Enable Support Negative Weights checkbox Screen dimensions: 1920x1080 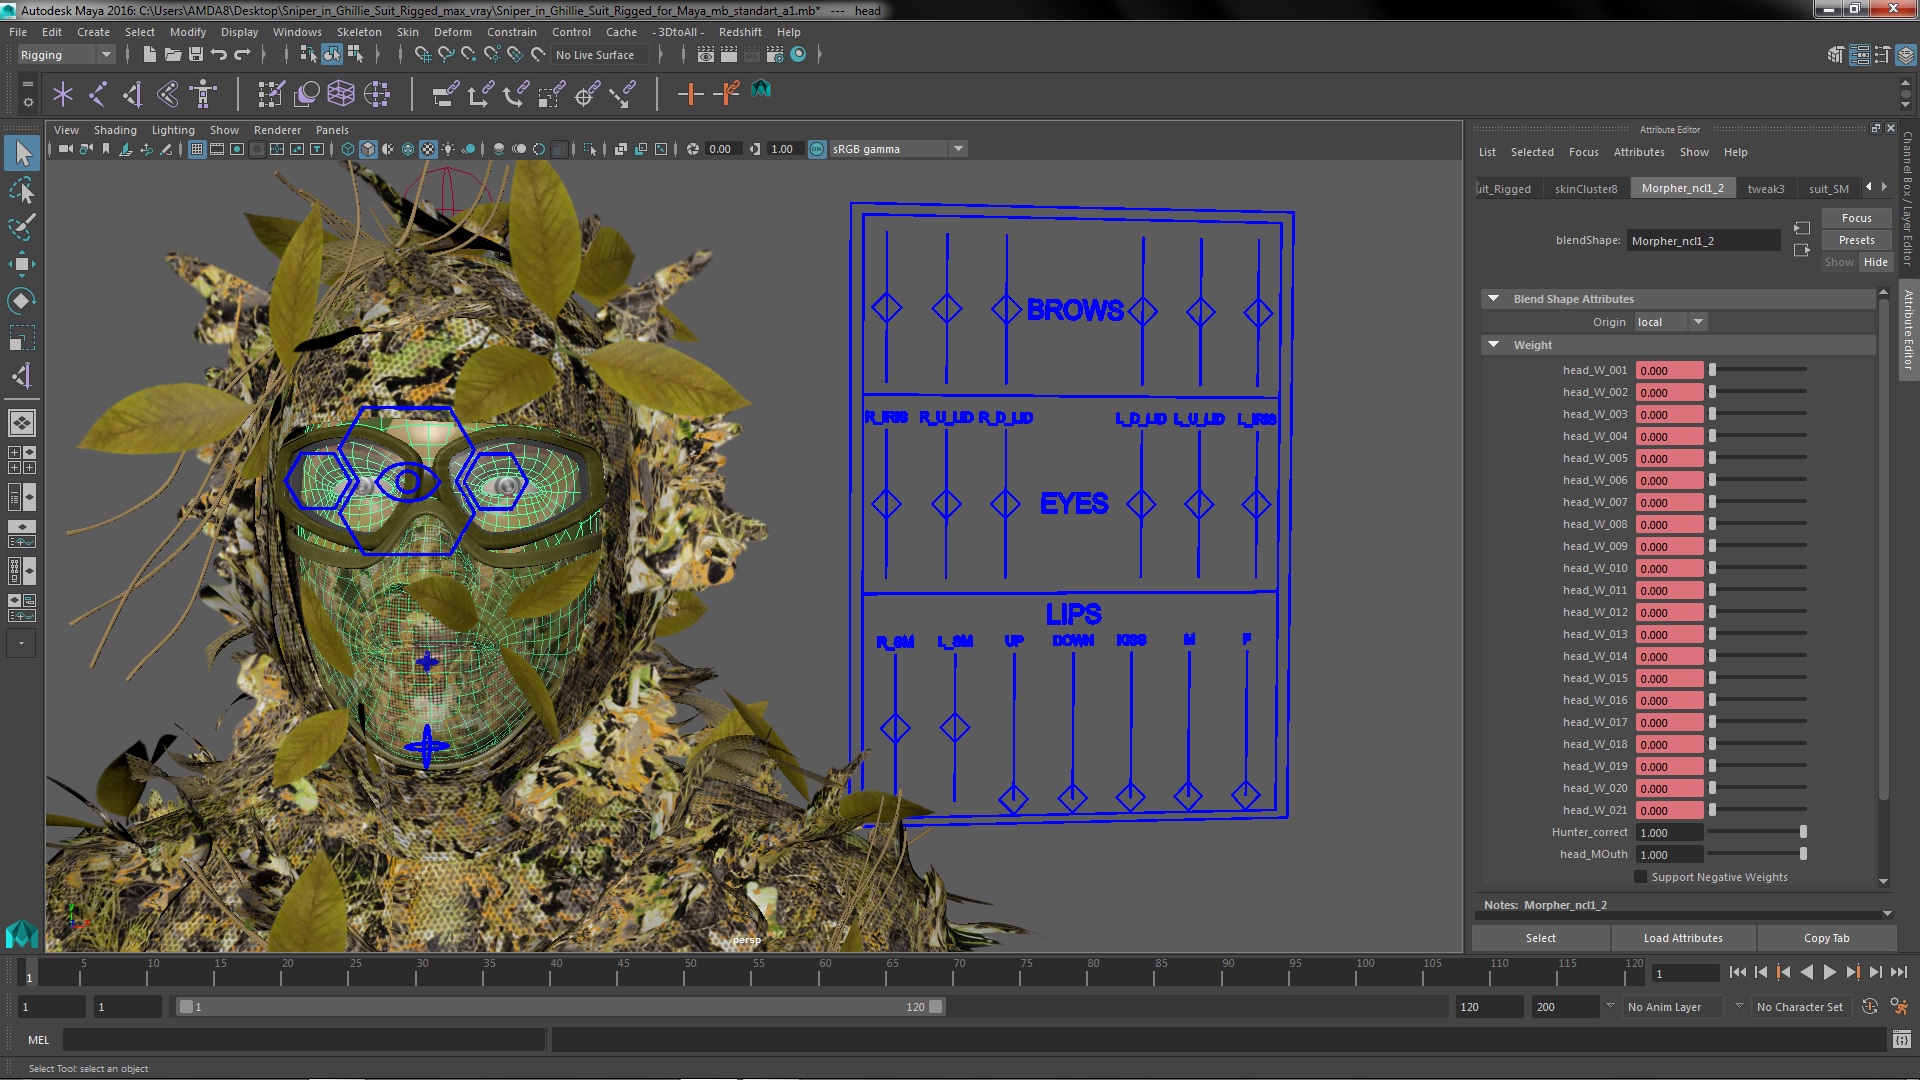pyautogui.click(x=1640, y=877)
